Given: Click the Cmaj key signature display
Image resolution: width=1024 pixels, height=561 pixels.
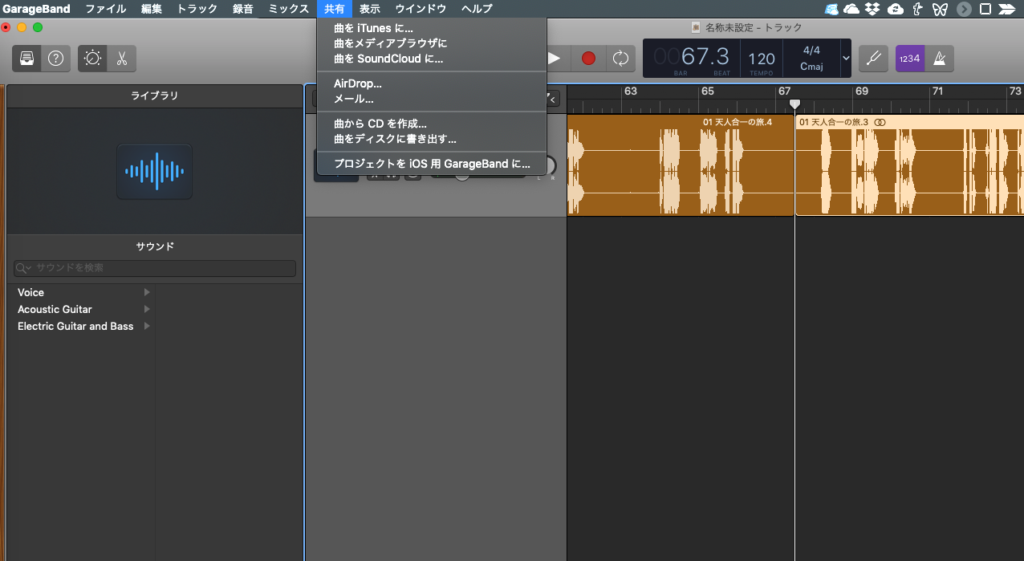Looking at the screenshot, I should (812, 67).
